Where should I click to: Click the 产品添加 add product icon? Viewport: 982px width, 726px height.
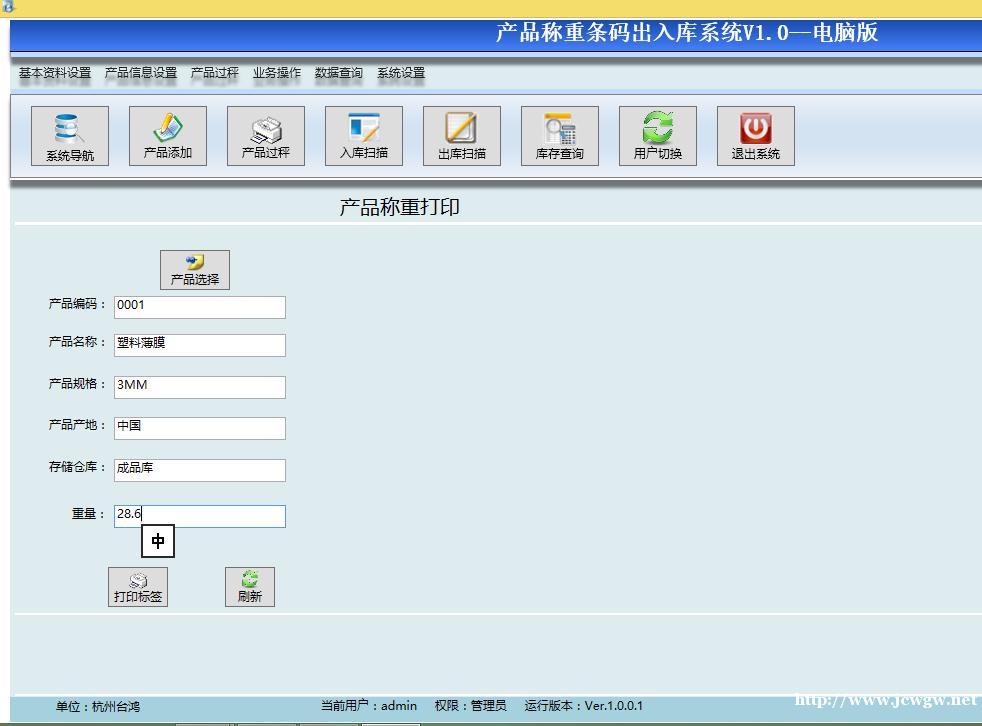168,136
